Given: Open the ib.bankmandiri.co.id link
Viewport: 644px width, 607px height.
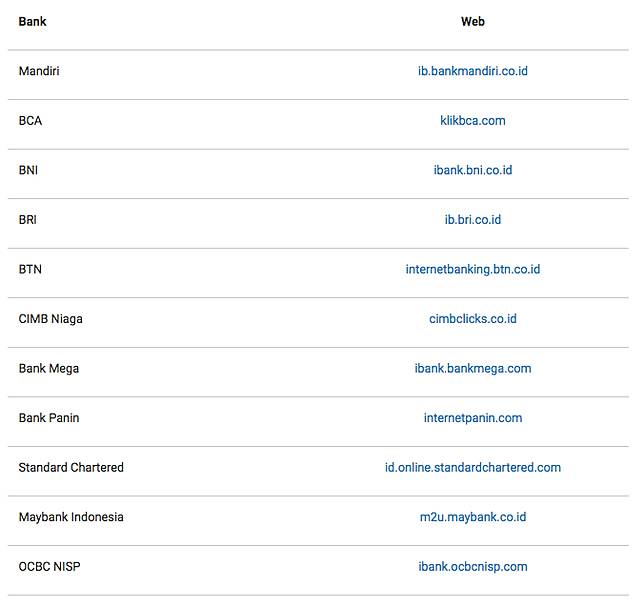Looking at the screenshot, I should click(x=472, y=71).
